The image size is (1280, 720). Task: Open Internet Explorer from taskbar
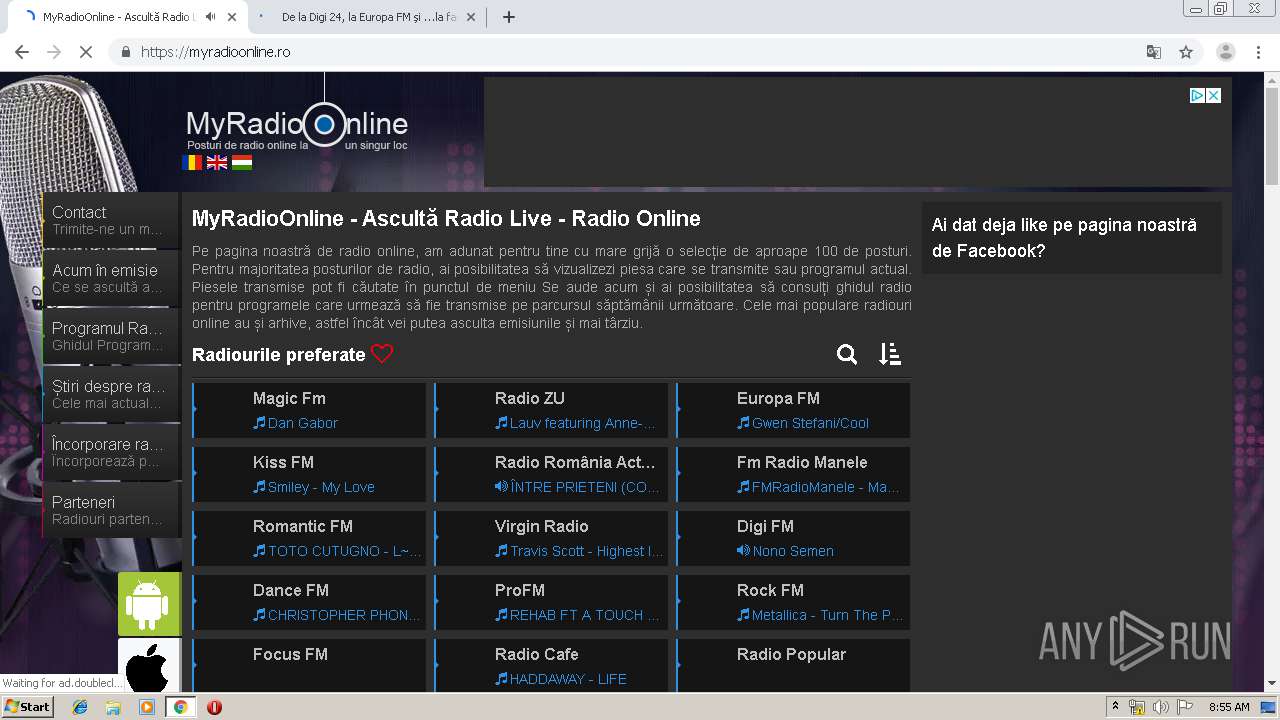pyautogui.click(x=80, y=707)
